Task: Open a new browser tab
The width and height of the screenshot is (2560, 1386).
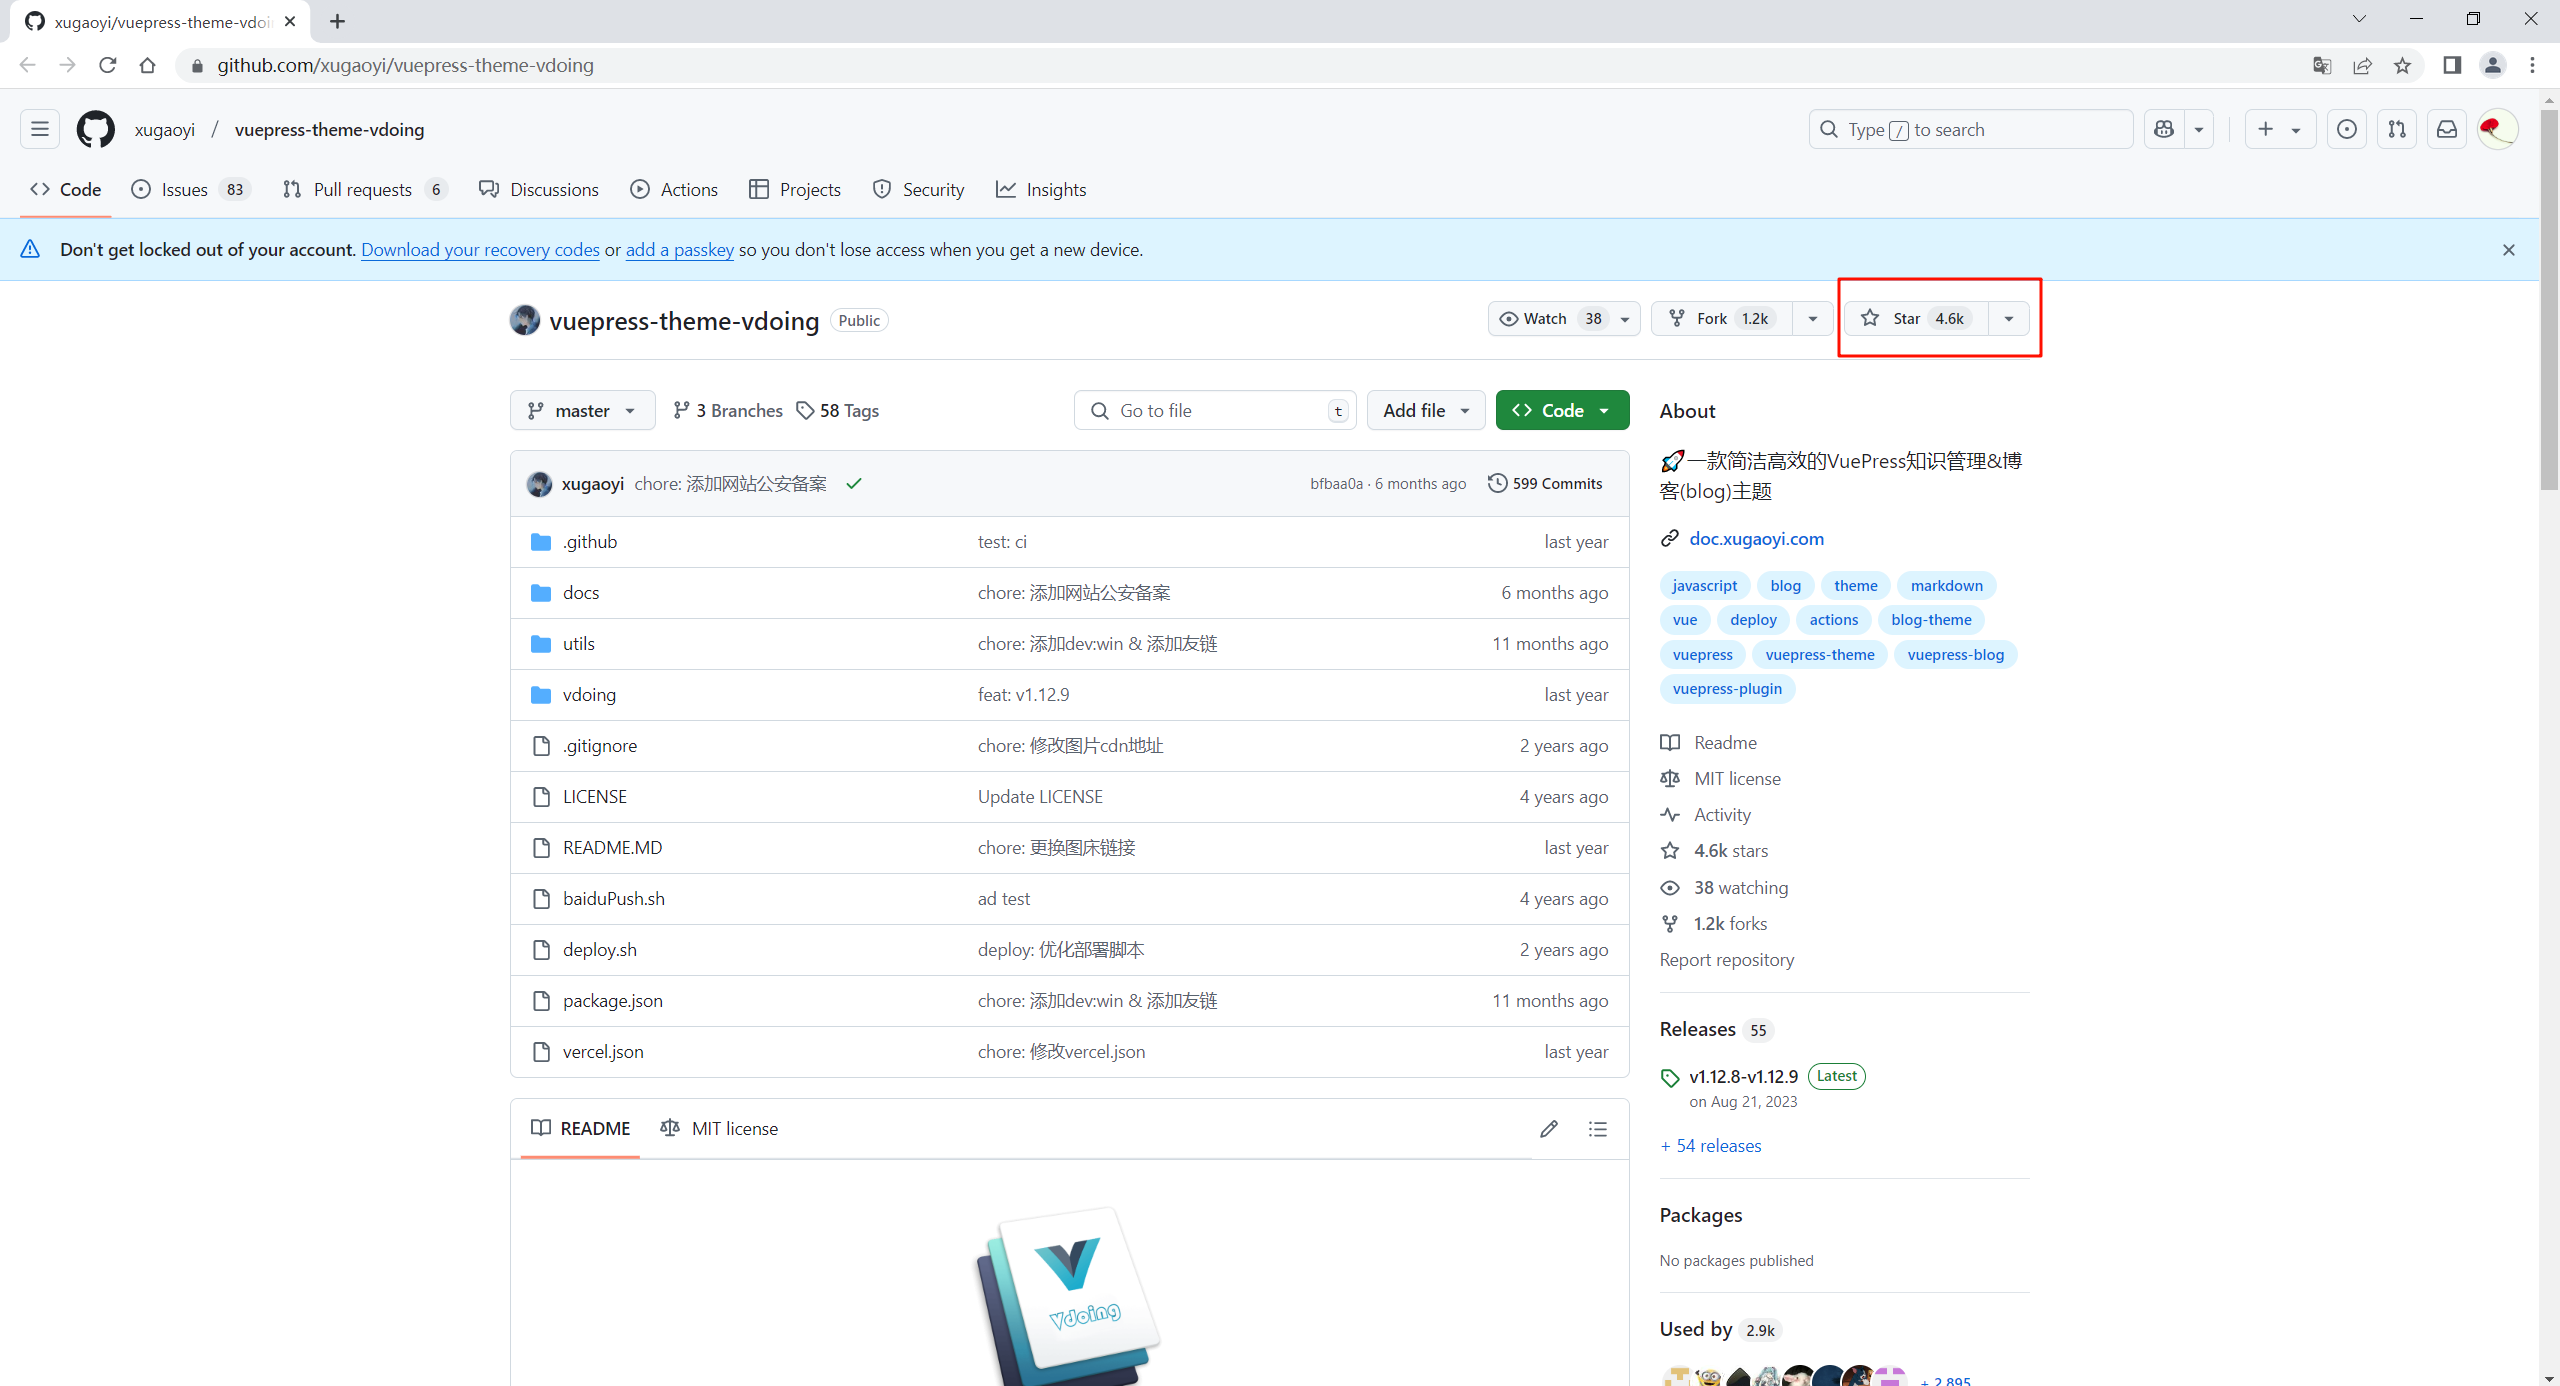Action: pos(338,21)
